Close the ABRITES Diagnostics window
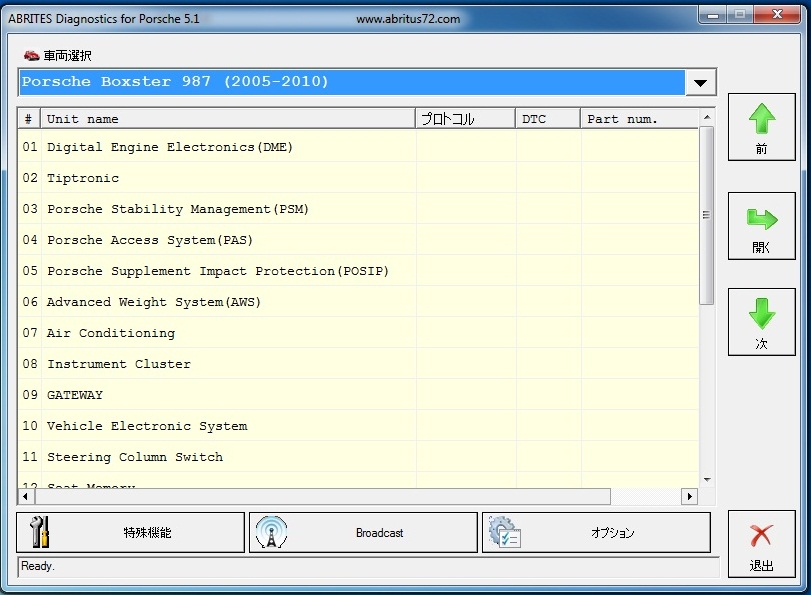The image size is (811, 595). [777, 15]
